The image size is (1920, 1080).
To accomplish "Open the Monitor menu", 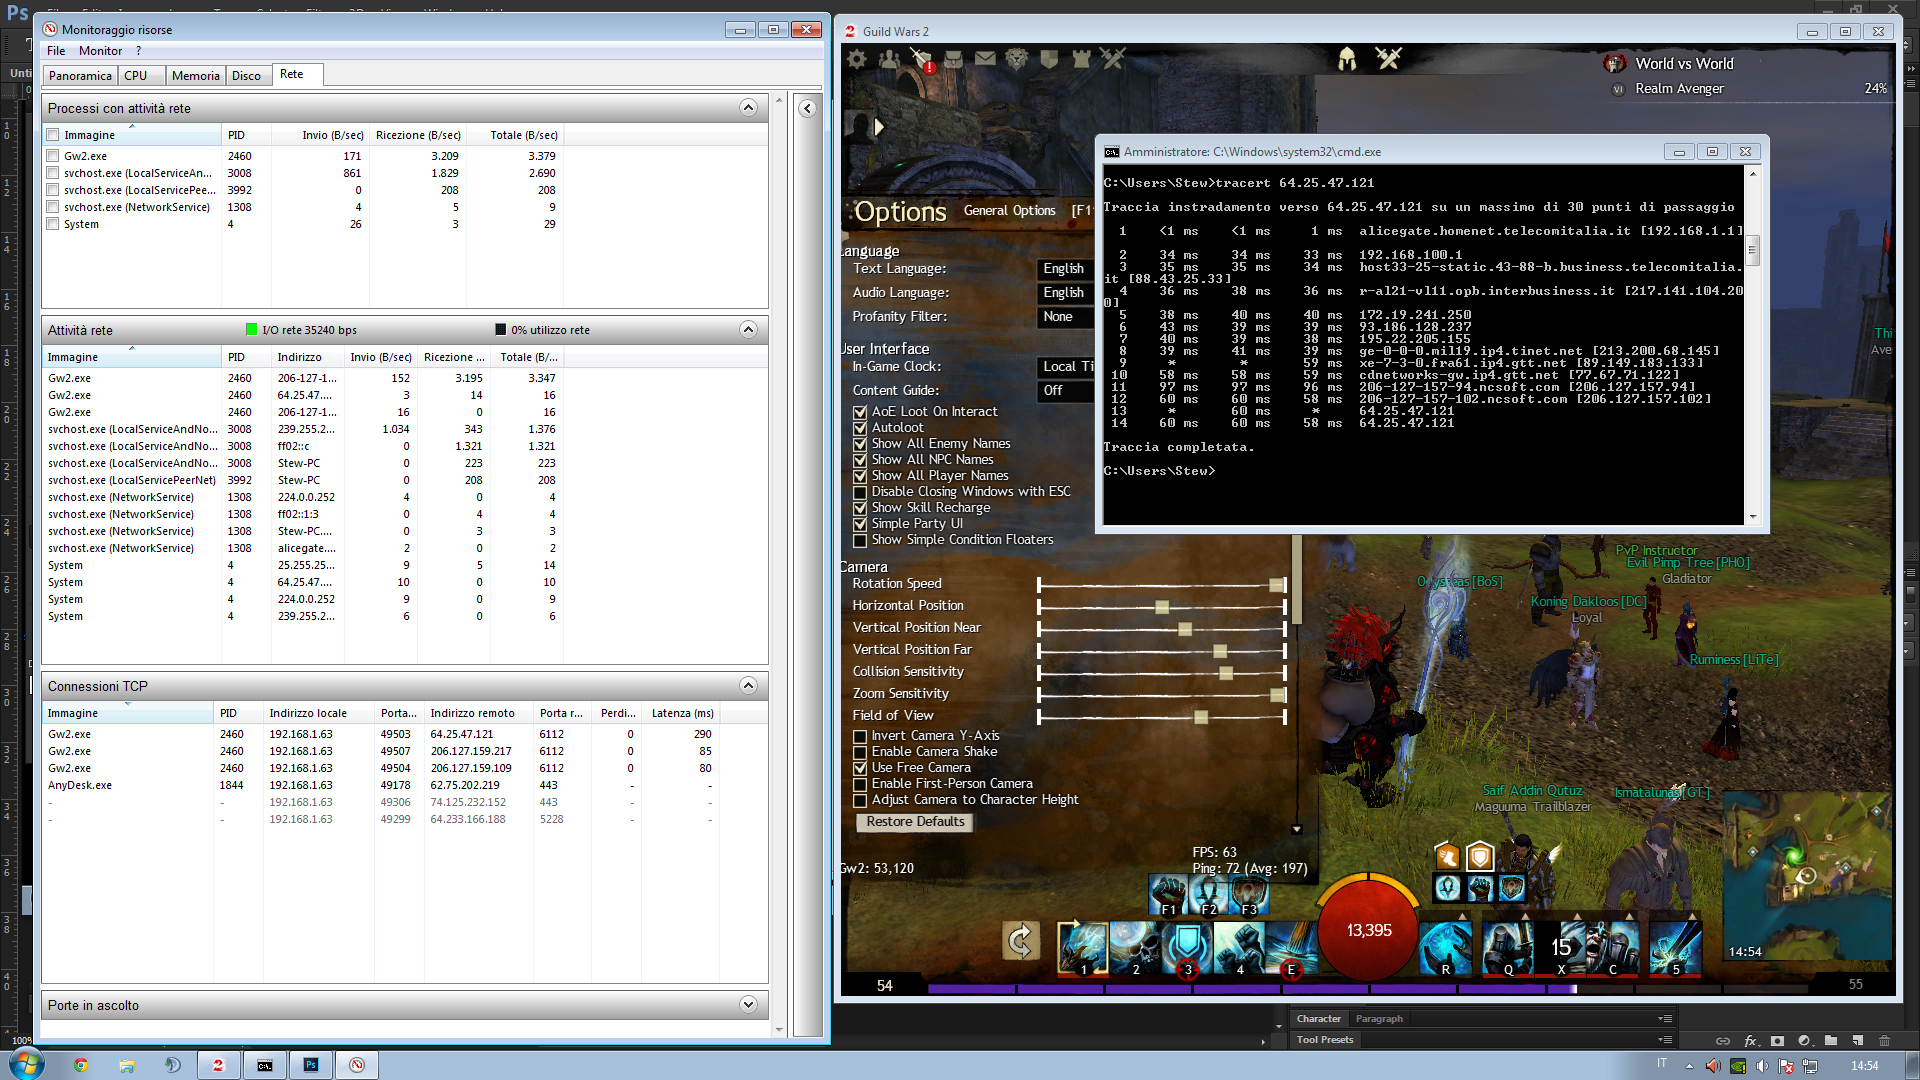I will tap(101, 51).
